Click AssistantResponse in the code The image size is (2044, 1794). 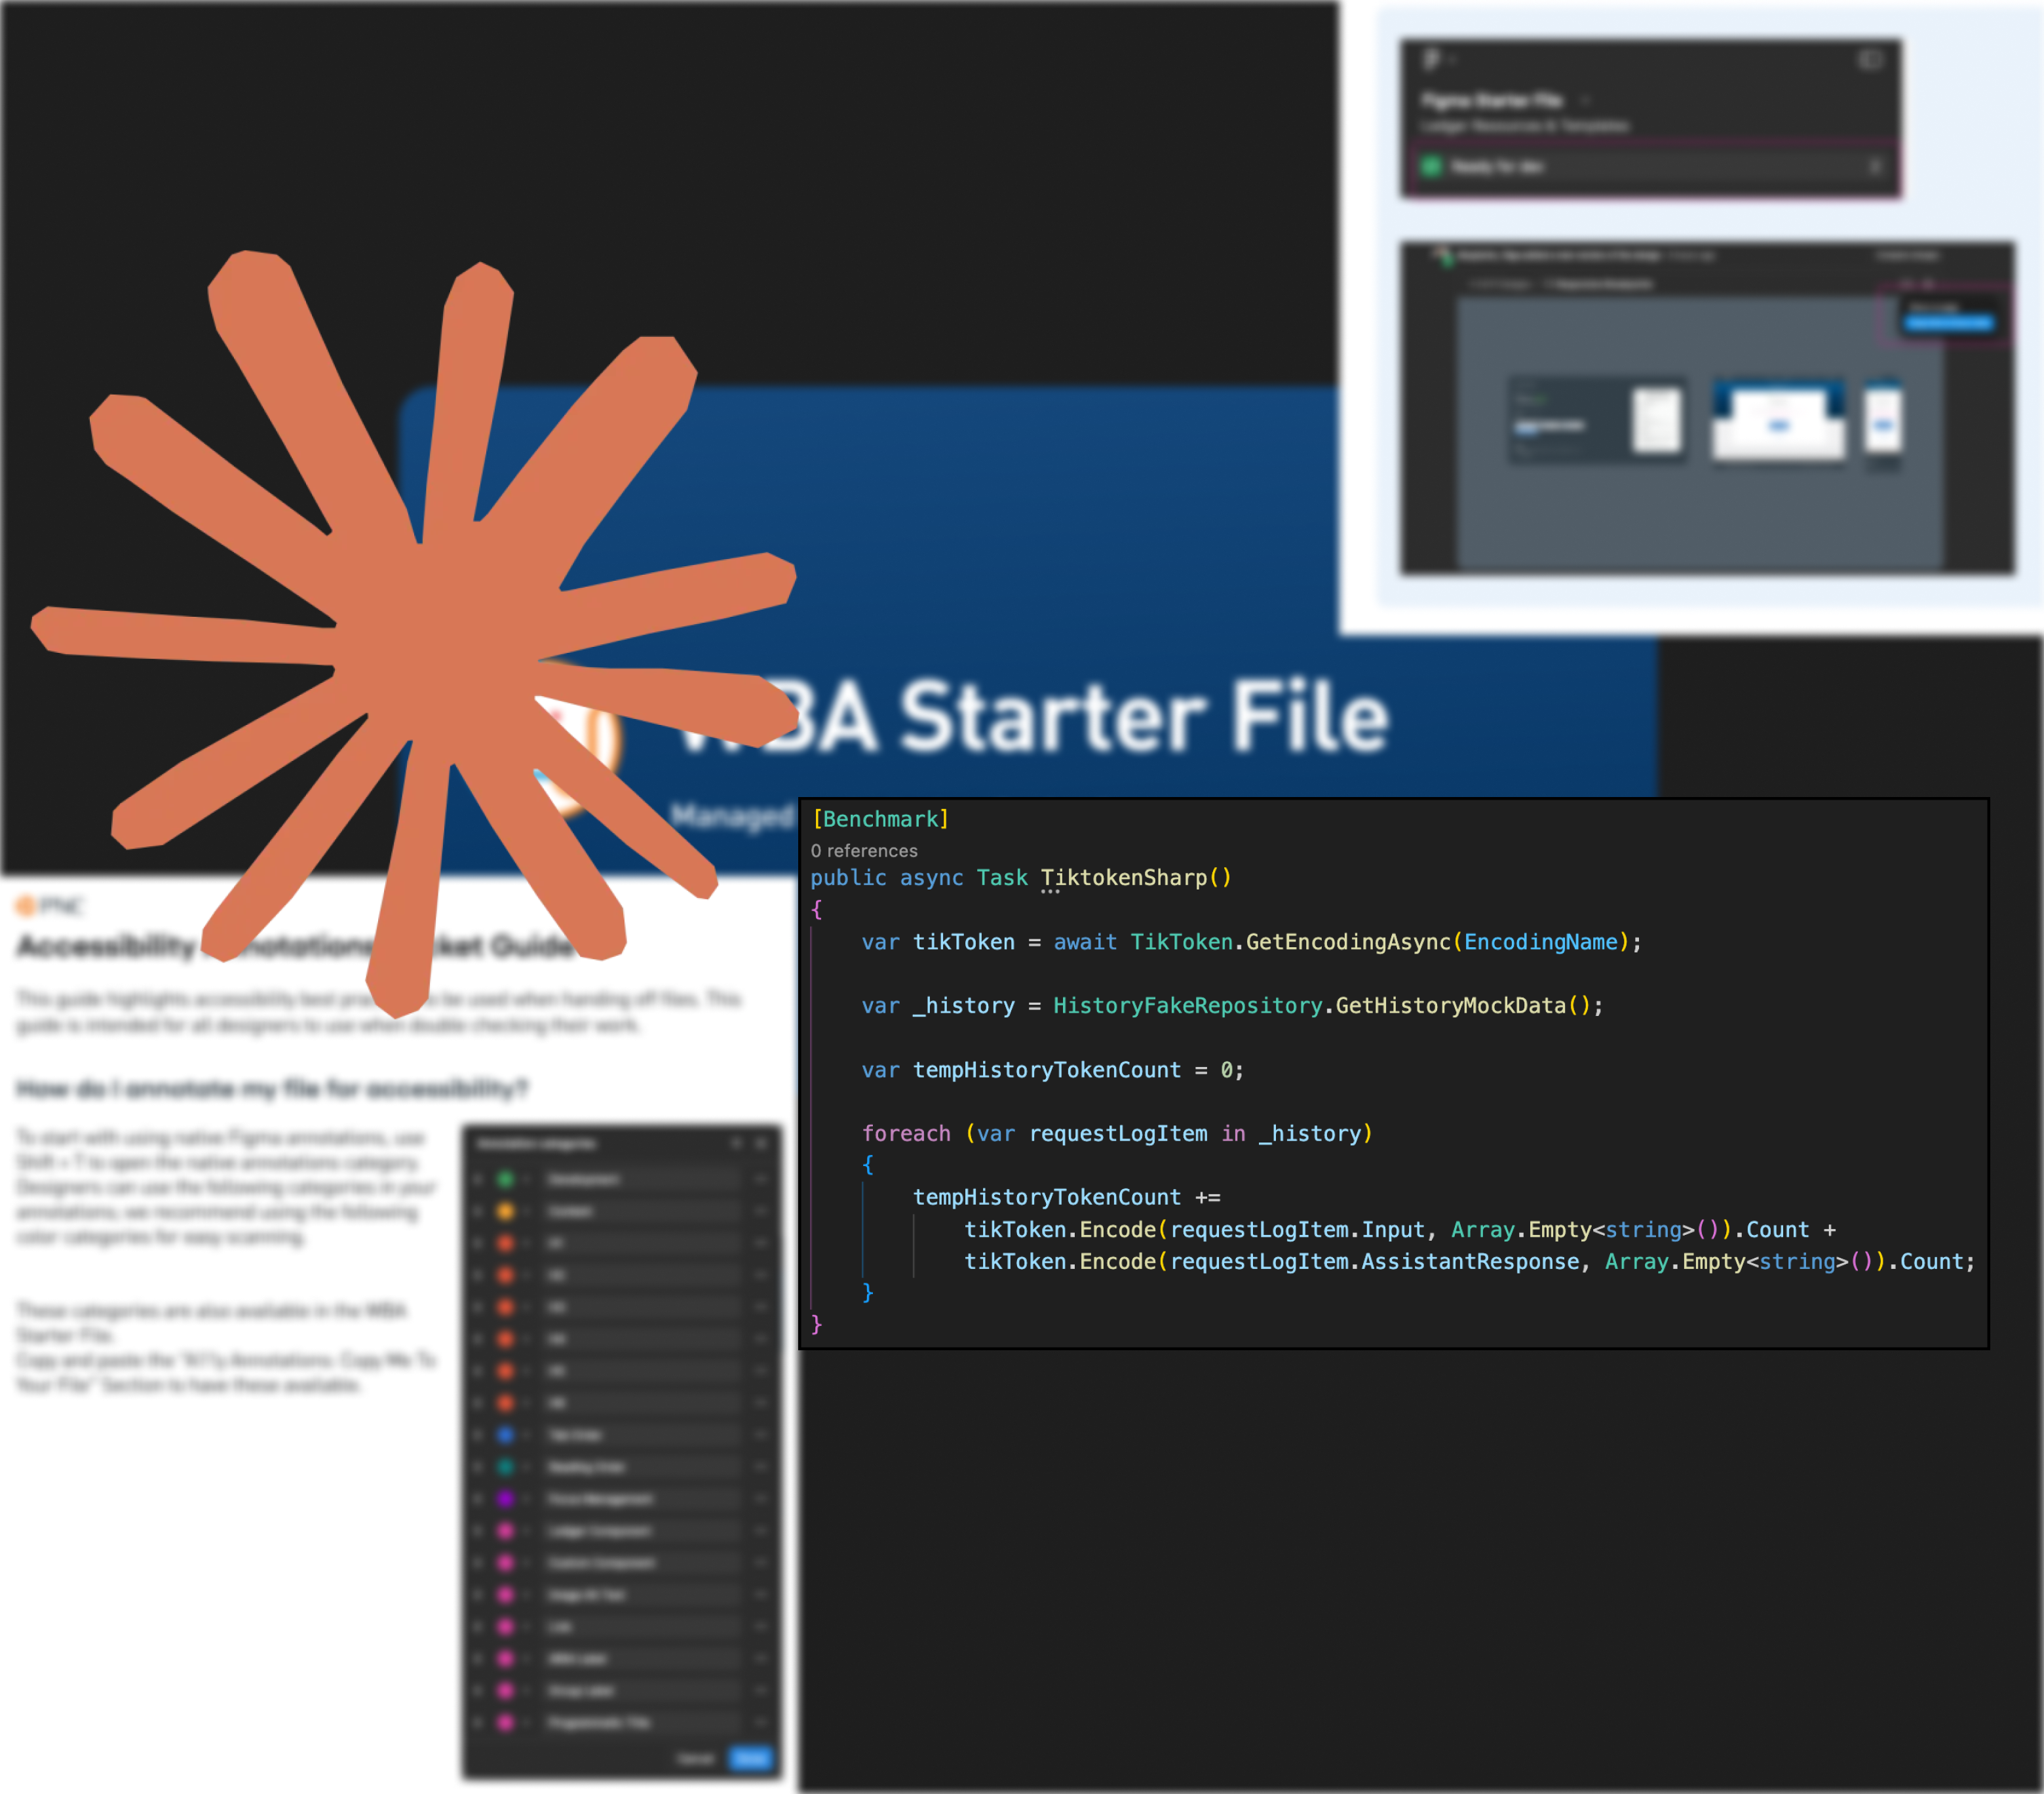pos(1470,1261)
